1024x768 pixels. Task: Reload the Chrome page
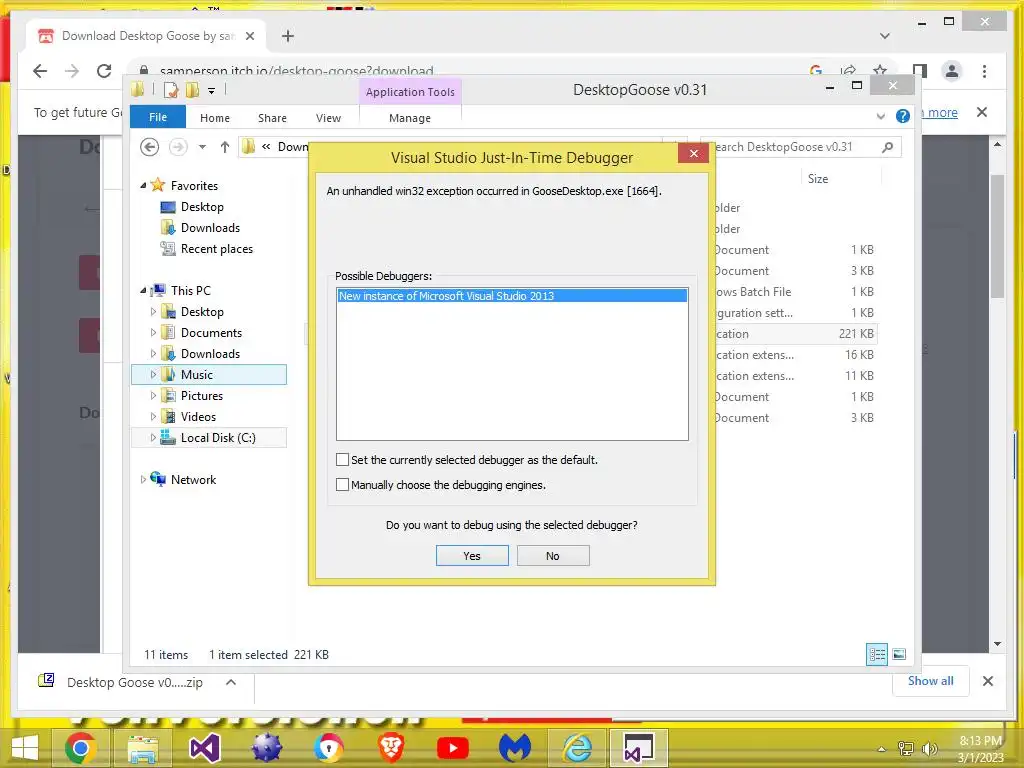click(x=104, y=71)
